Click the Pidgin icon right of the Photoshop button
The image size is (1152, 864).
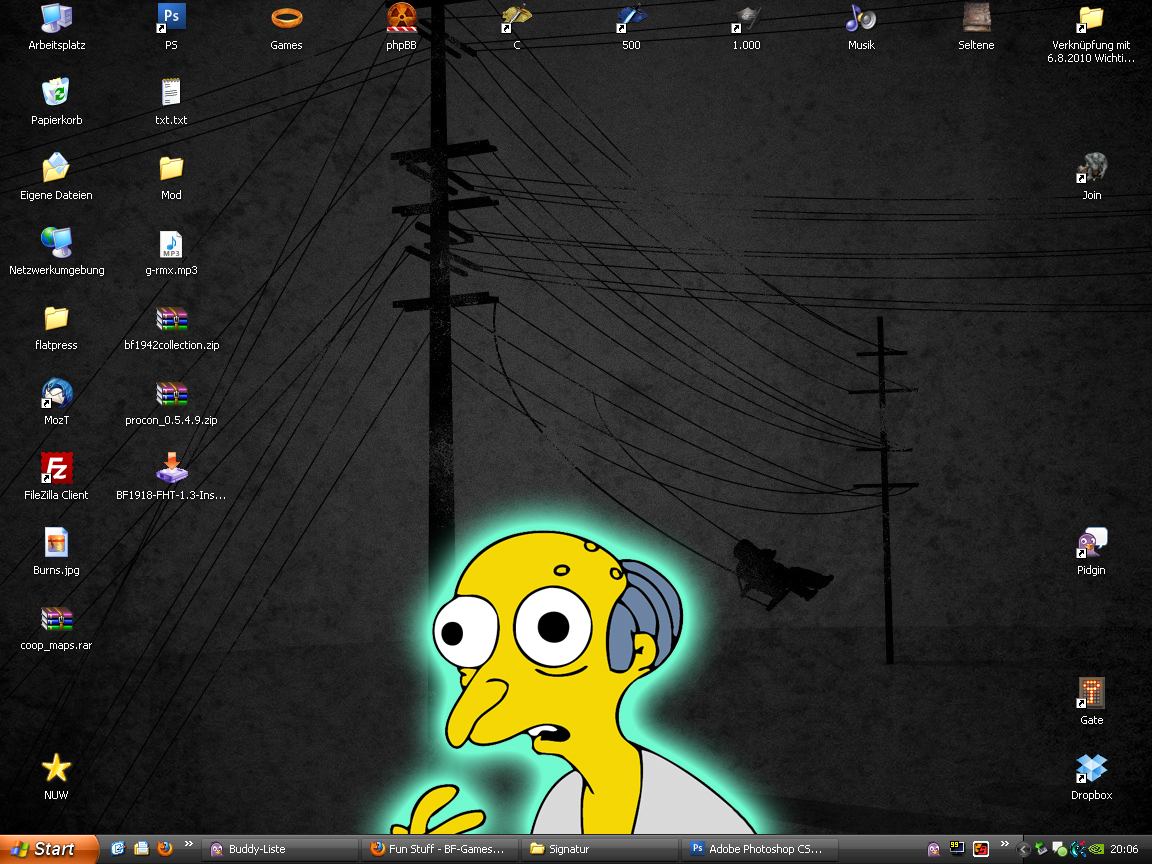tap(933, 849)
